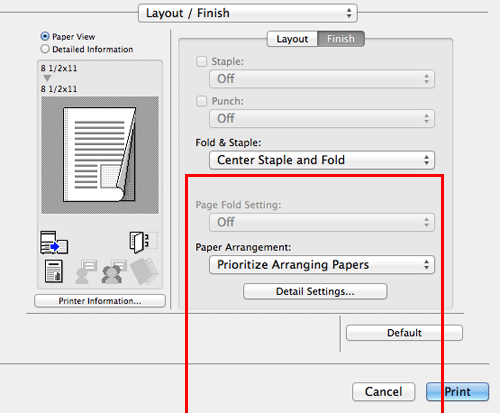
Task: Click the Printer Information... button
Action: [100, 301]
